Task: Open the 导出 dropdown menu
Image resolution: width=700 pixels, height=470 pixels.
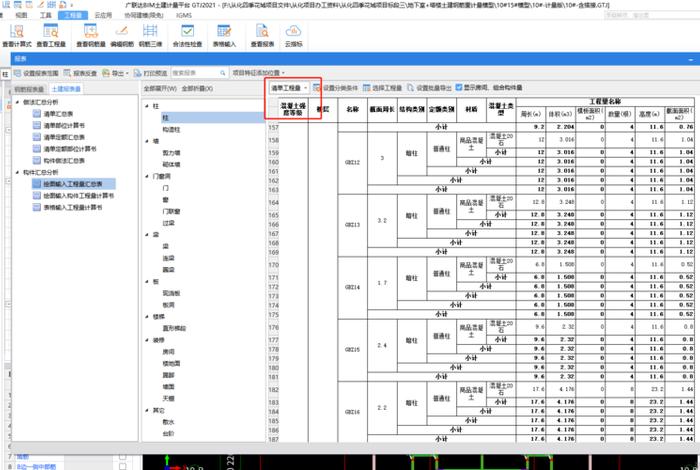Action: [115, 73]
